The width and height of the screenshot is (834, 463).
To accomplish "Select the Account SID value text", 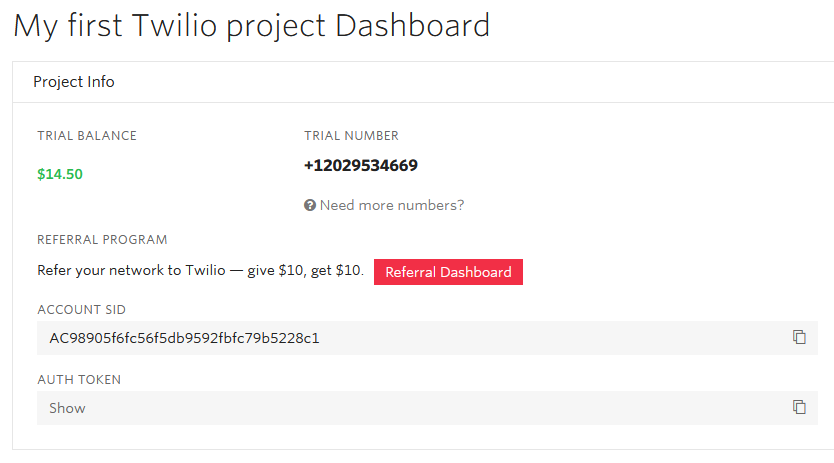I will [x=184, y=338].
